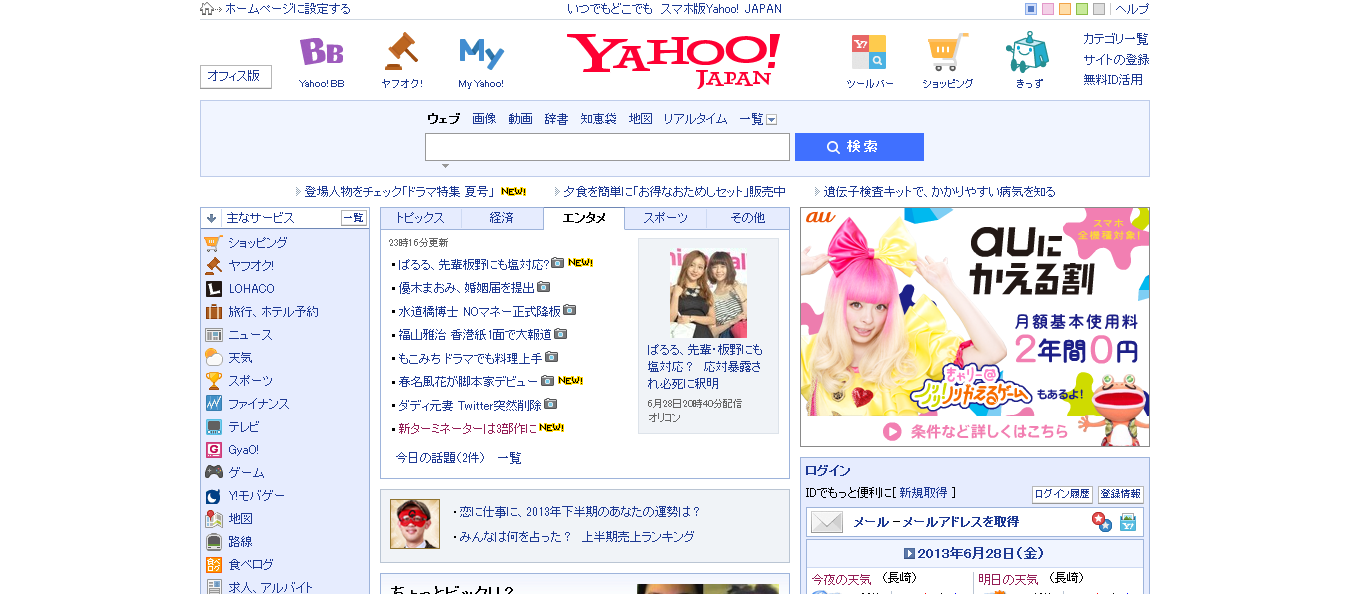Click camera icon beside ぱるる、先輩板野にも塩対応?
This screenshot has width=1349, height=594.
pyautogui.click(x=558, y=263)
